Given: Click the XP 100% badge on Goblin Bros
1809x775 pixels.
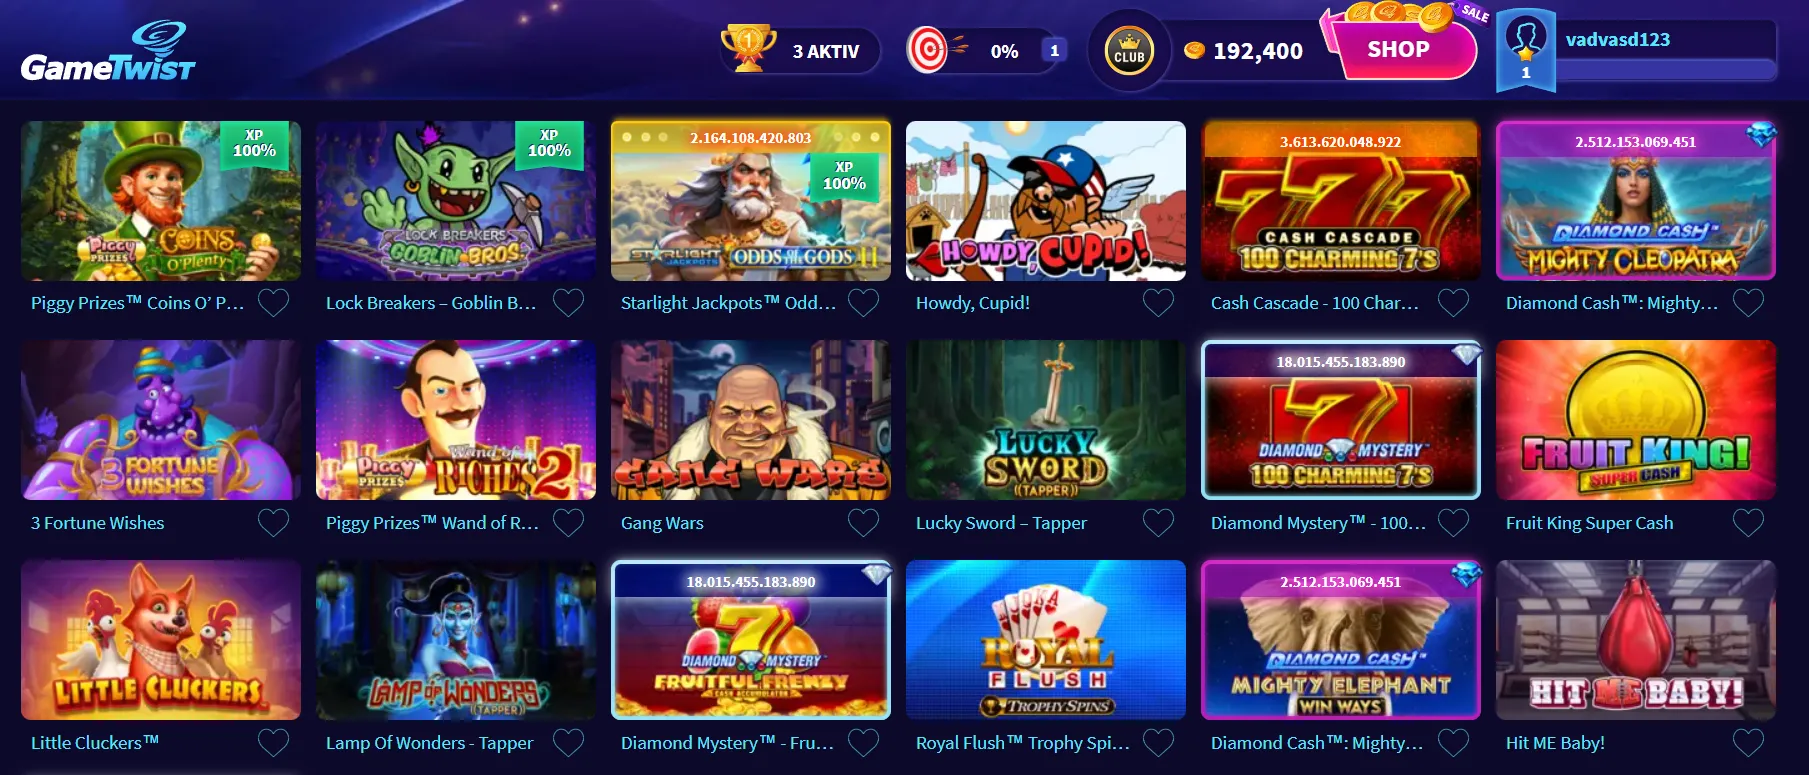Looking at the screenshot, I should click(x=549, y=144).
